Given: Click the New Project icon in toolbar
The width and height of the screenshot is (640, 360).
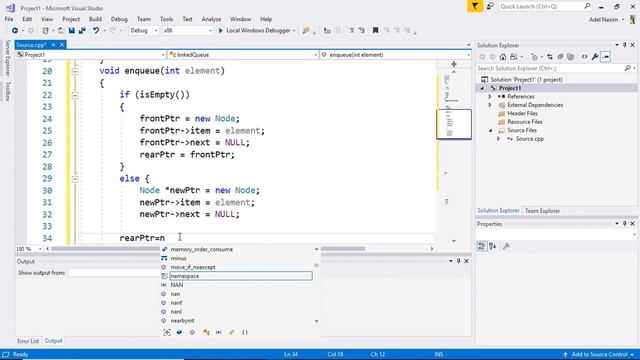Looking at the screenshot, I should tap(45, 31).
